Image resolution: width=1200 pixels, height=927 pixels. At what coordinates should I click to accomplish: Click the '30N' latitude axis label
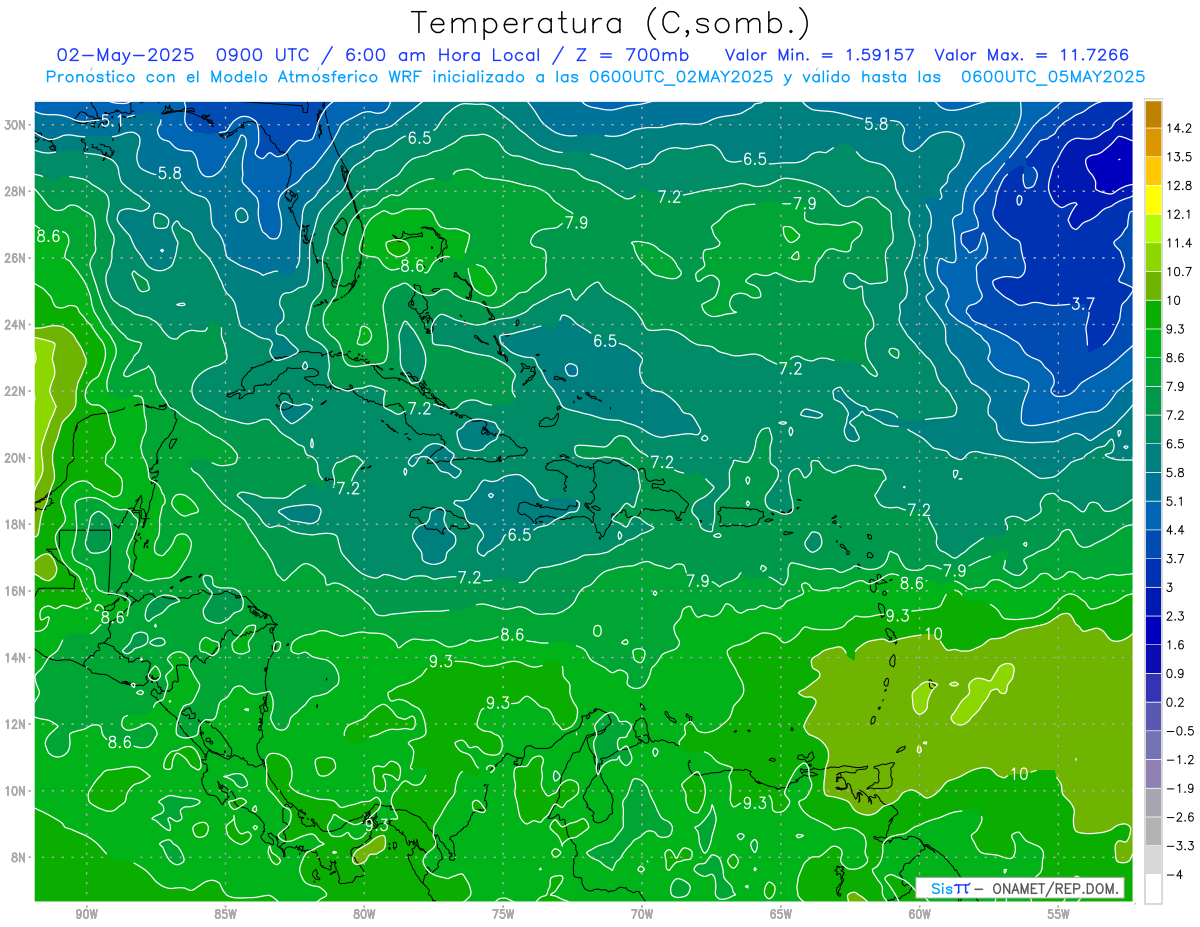(x=15, y=124)
